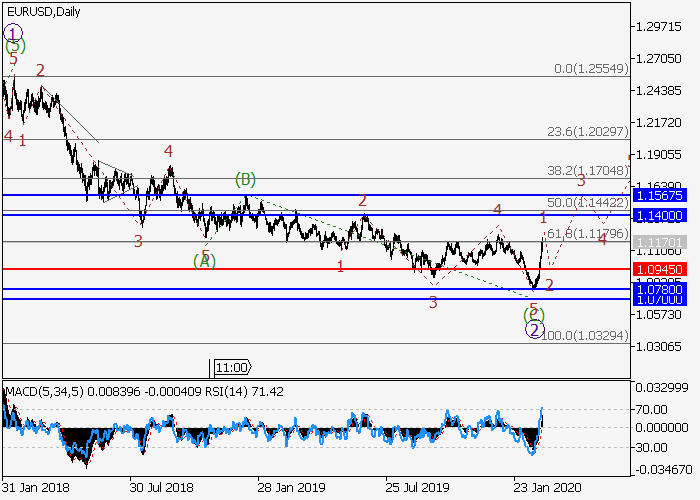Image resolution: width=700 pixels, height=500 pixels.
Task: Click the 30 Jul 2018 date label
Action: click(161, 487)
